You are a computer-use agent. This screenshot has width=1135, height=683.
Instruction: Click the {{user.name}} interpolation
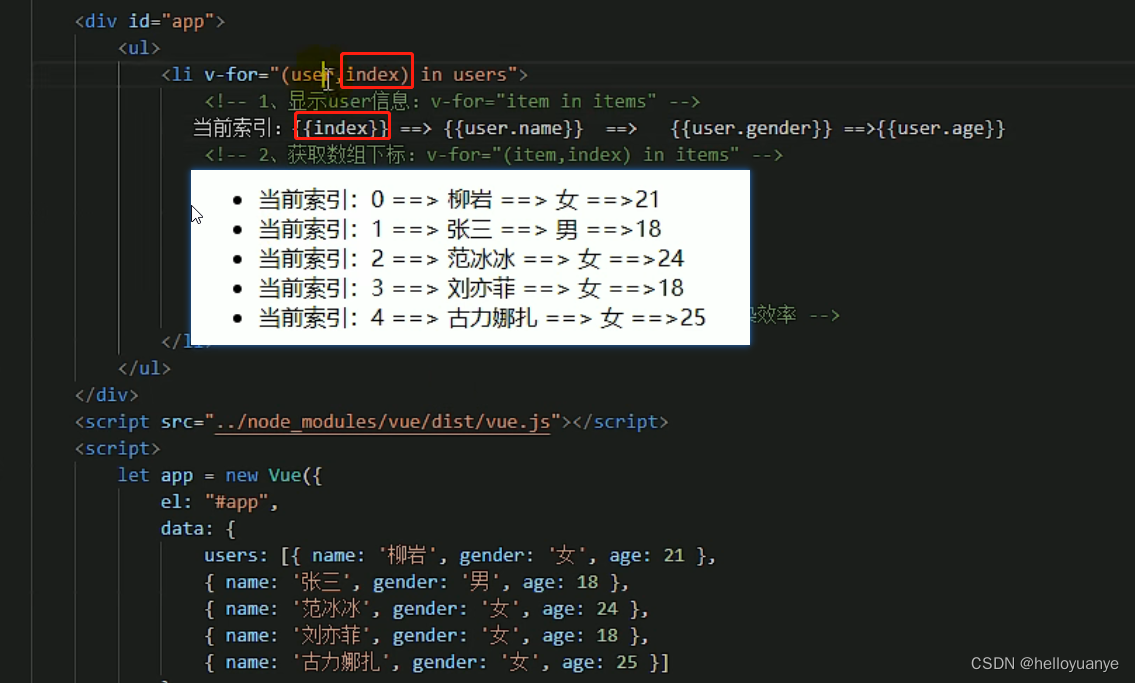(513, 128)
